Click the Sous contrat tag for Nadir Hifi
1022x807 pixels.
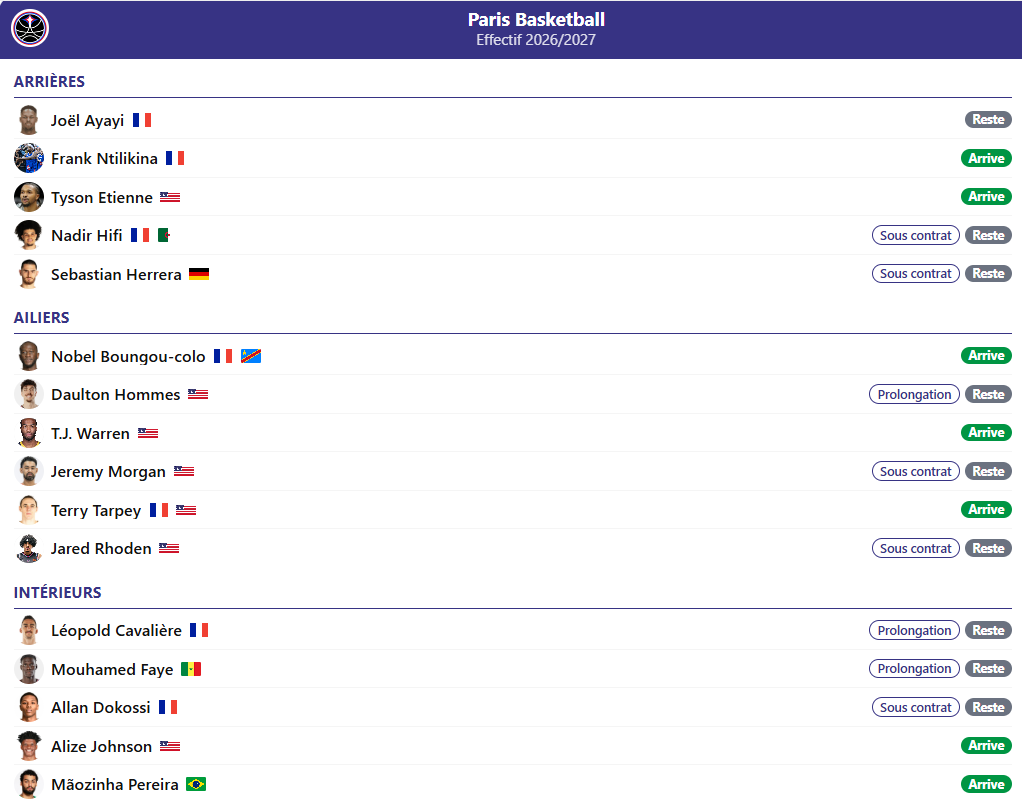[916, 235]
